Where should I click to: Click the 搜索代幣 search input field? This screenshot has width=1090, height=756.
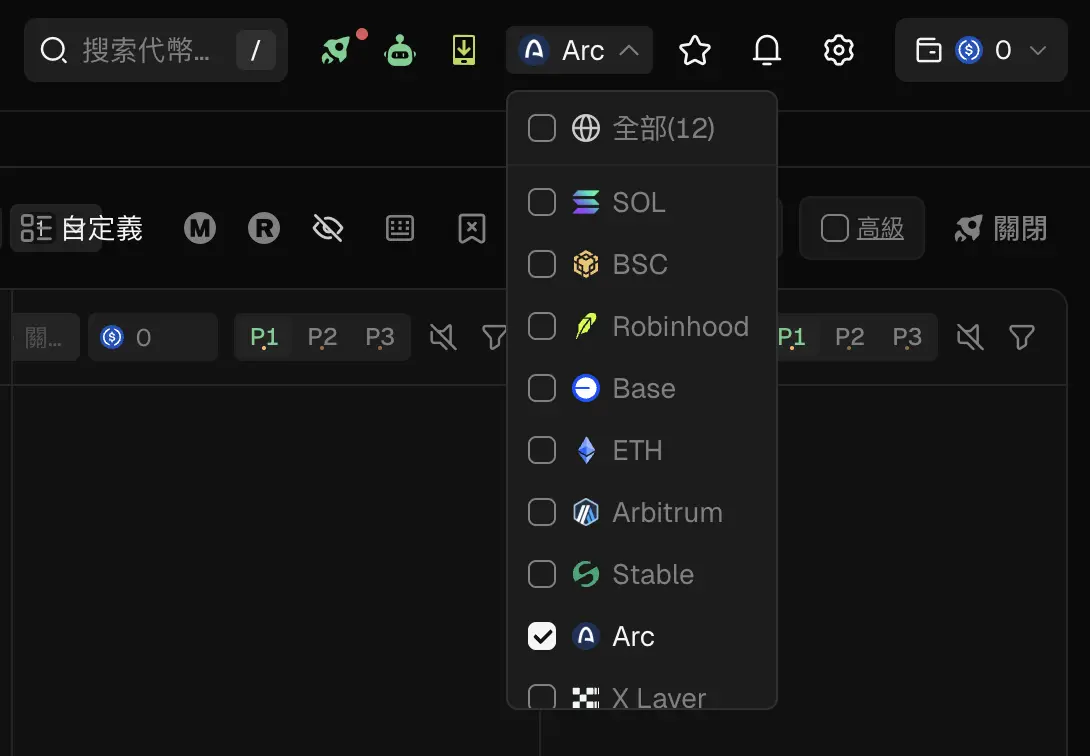(x=156, y=50)
